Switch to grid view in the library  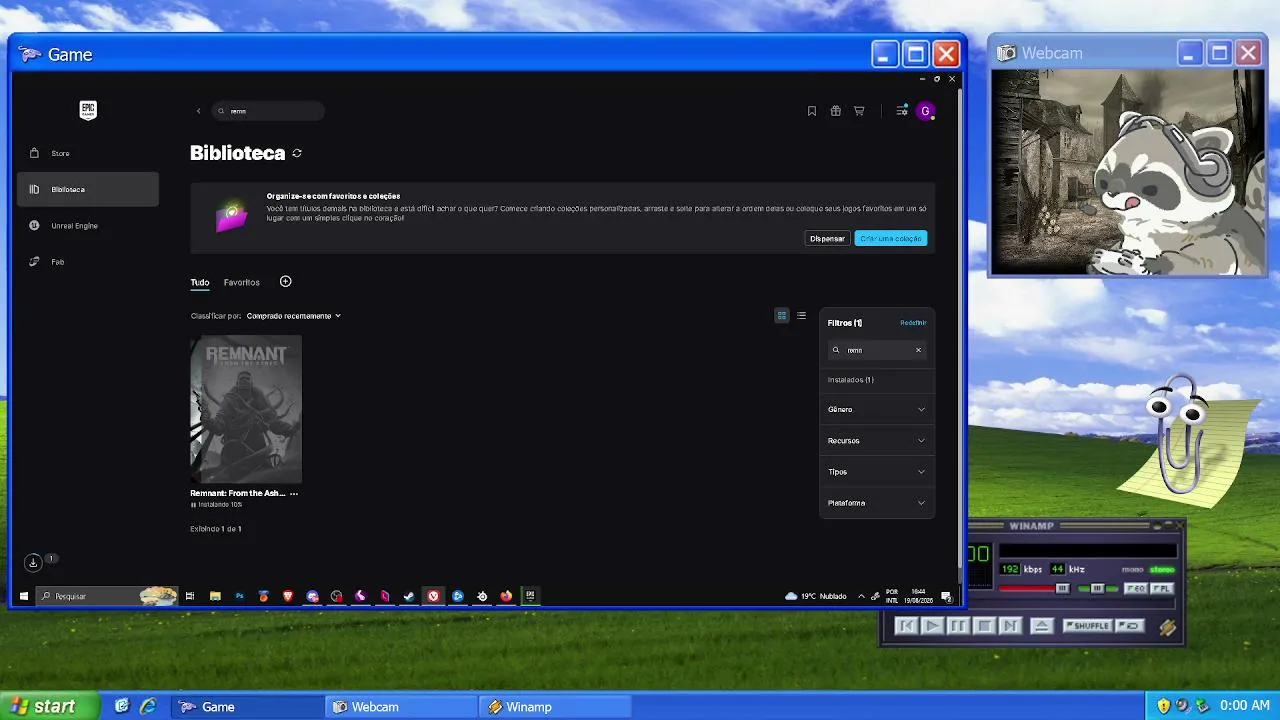click(782, 316)
